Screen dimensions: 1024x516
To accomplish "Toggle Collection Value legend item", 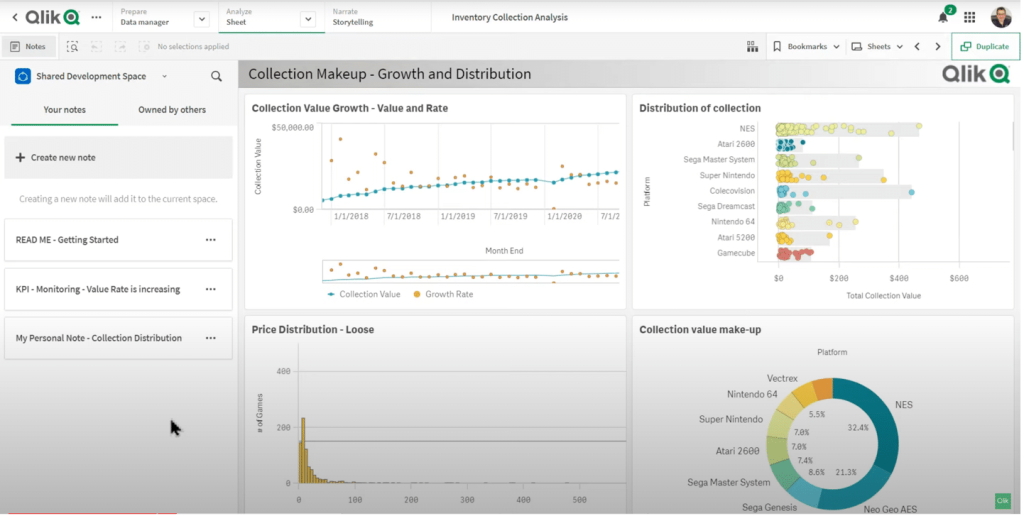I will (x=364, y=295).
